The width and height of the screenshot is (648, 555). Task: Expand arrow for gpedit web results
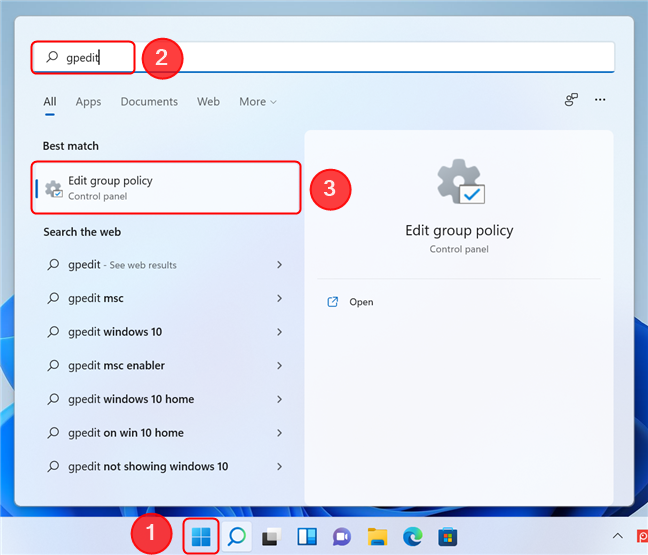click(x=280, y=264)
